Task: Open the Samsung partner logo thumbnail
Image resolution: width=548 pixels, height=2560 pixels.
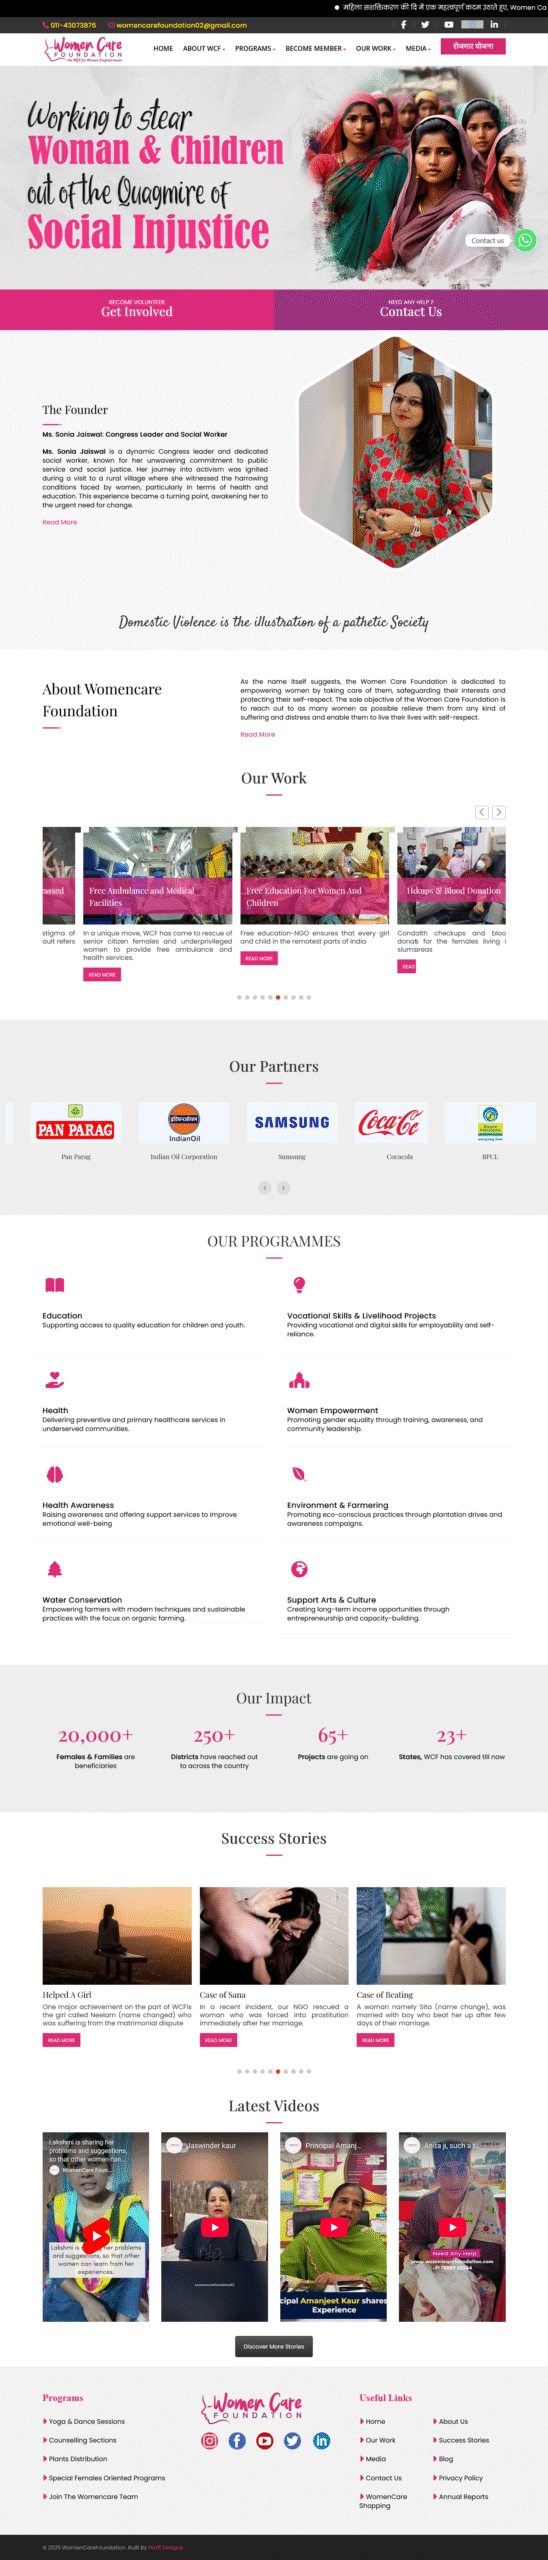Action: coord(292,1122)
